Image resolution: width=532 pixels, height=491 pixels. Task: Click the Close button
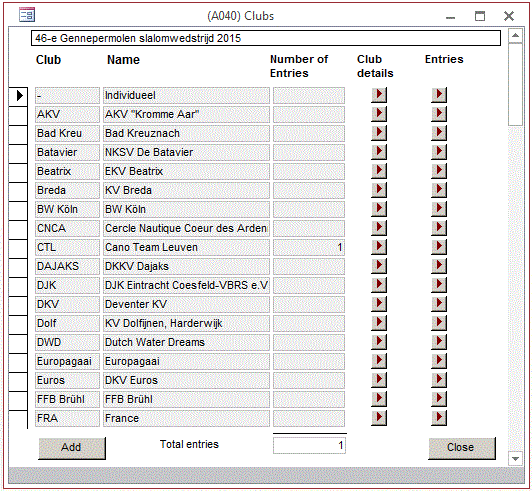point(461,448)
